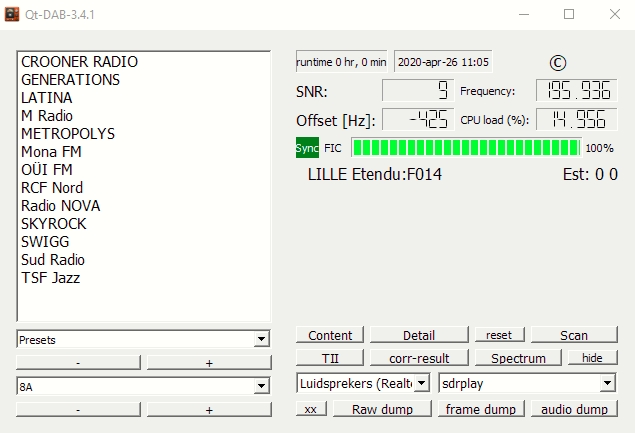Start a Scan
Screen dimensions: 635x433
(x=574, y=335)
